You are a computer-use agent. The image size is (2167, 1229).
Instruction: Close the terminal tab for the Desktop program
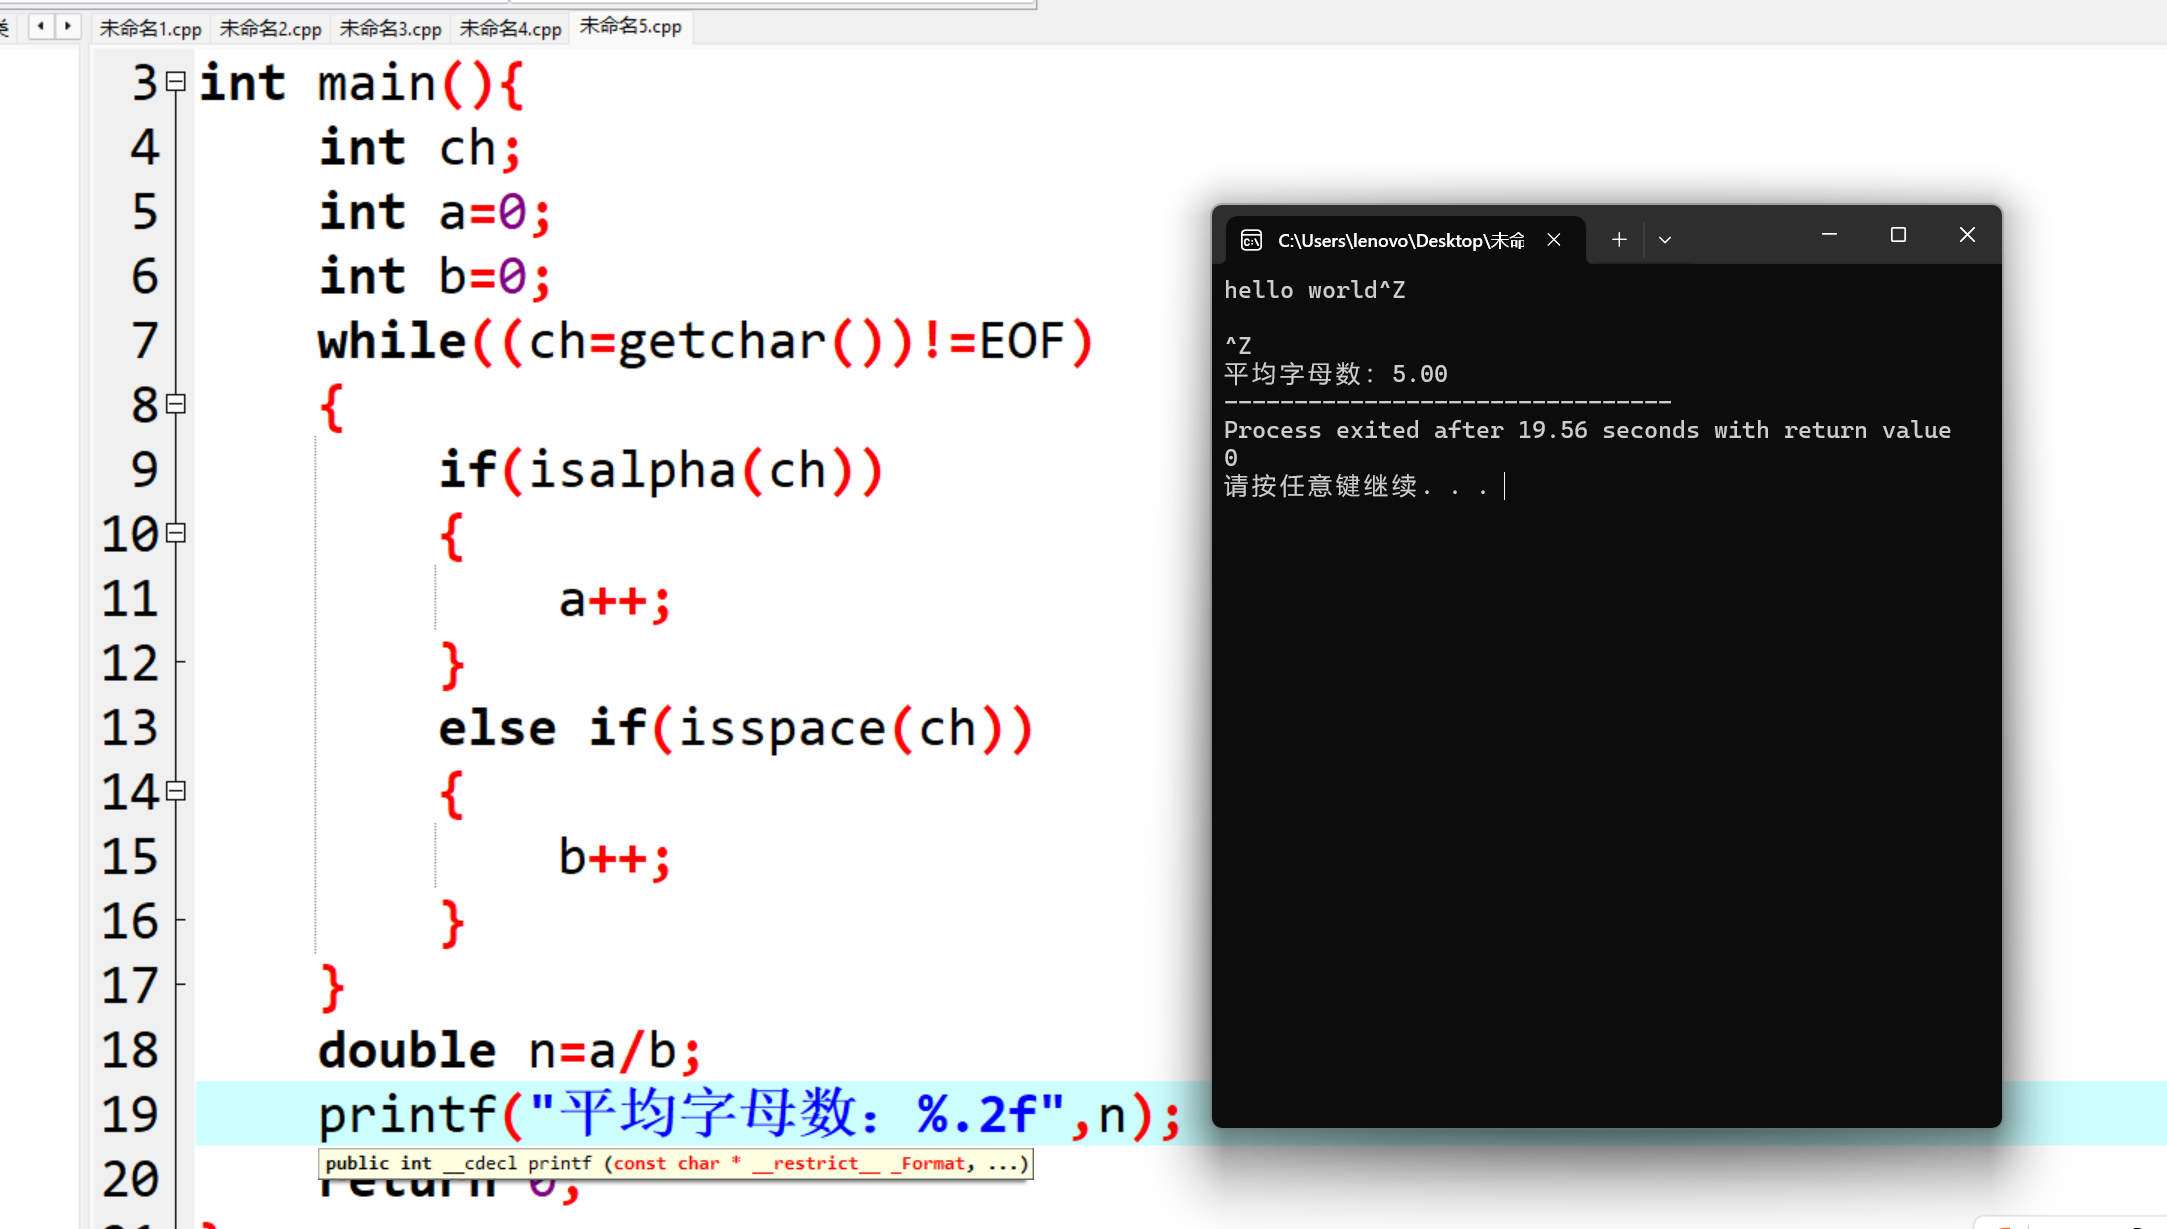pyautogui.click(x=1554, y=240)
